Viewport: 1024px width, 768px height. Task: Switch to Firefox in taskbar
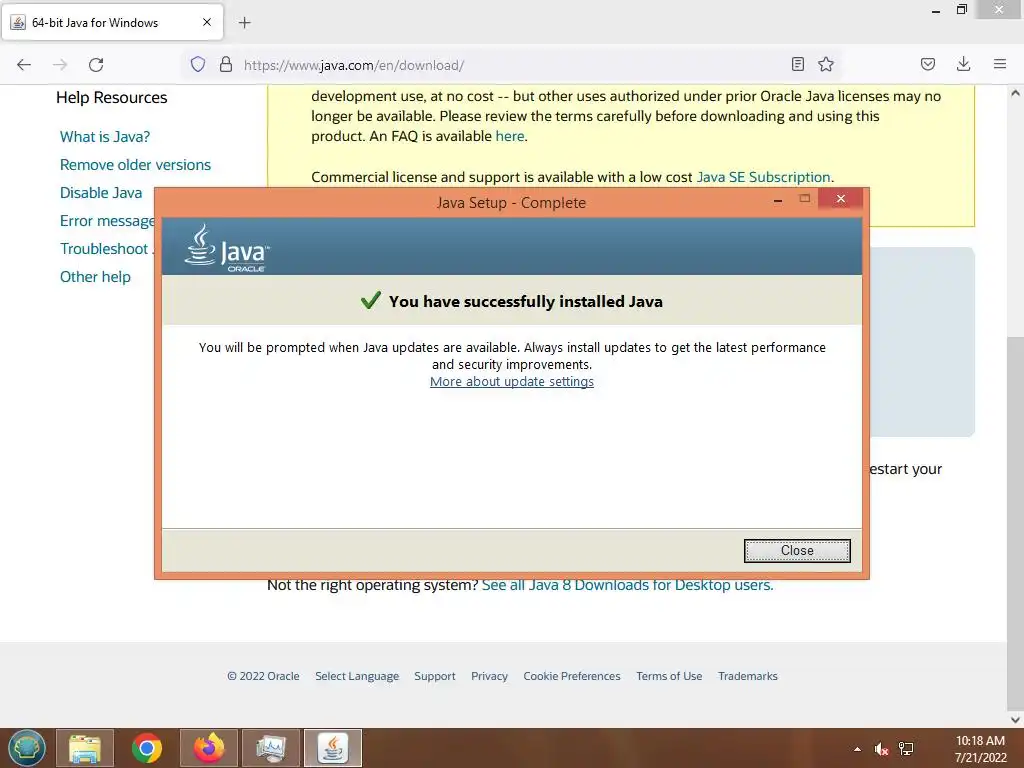point(209,748)
